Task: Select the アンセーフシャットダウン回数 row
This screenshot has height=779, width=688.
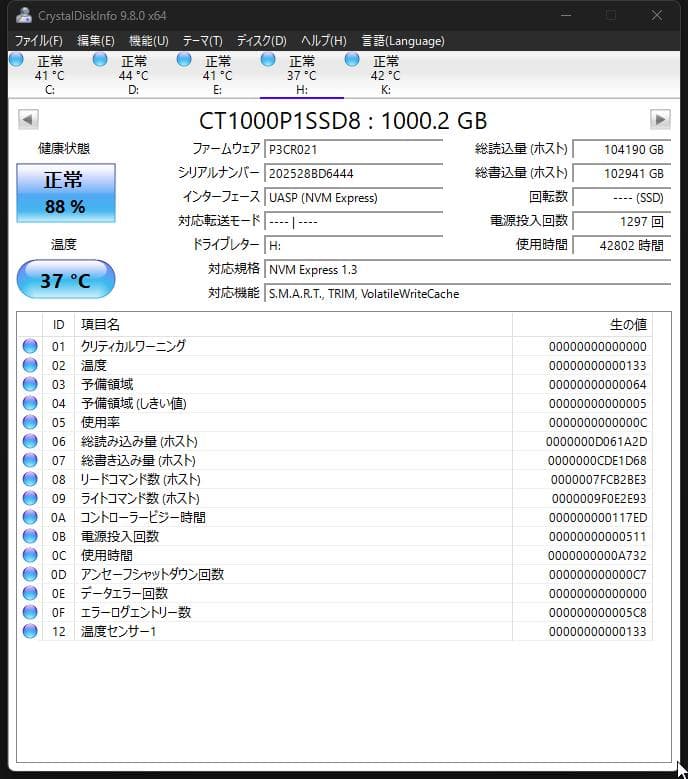Action: (335, 574)
